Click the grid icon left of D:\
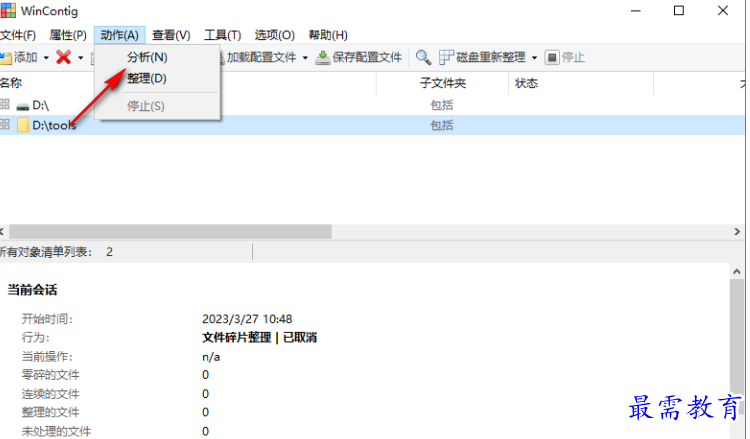The image size is (750, 439). click(x=4, y=104)
